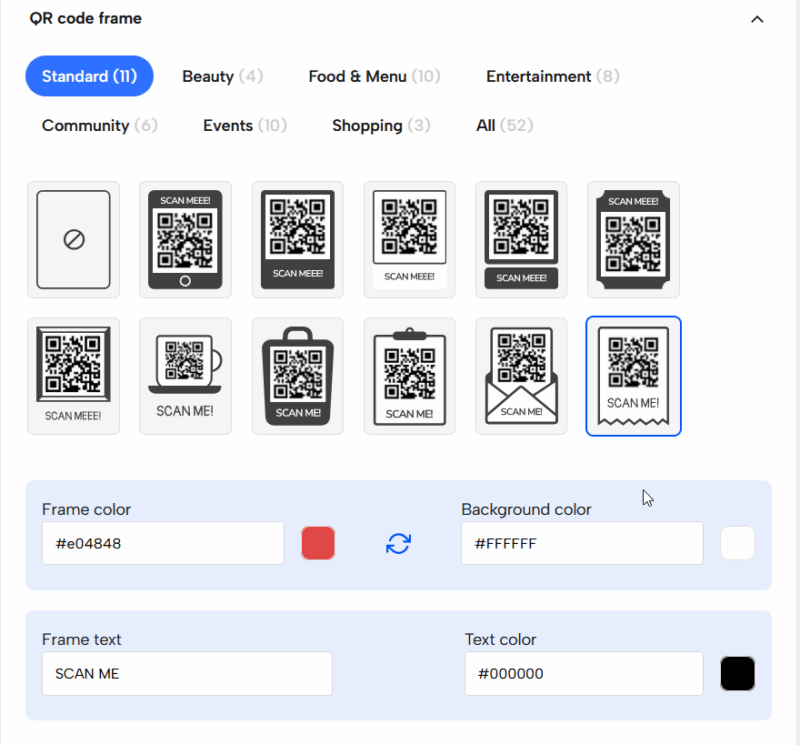Open the red frame color swatch
The image size is (800, 745).
point(318,543)
